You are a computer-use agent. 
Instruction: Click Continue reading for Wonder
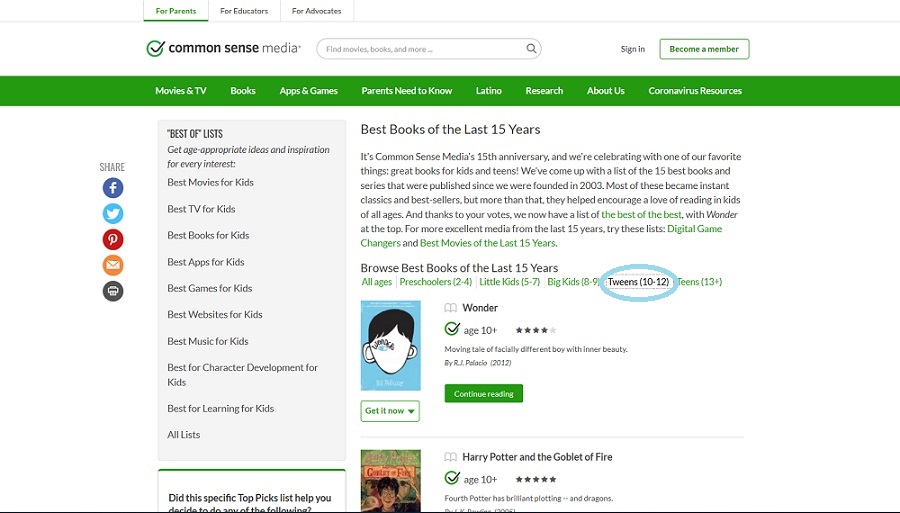pyautogui.click(x=484, y=394)
